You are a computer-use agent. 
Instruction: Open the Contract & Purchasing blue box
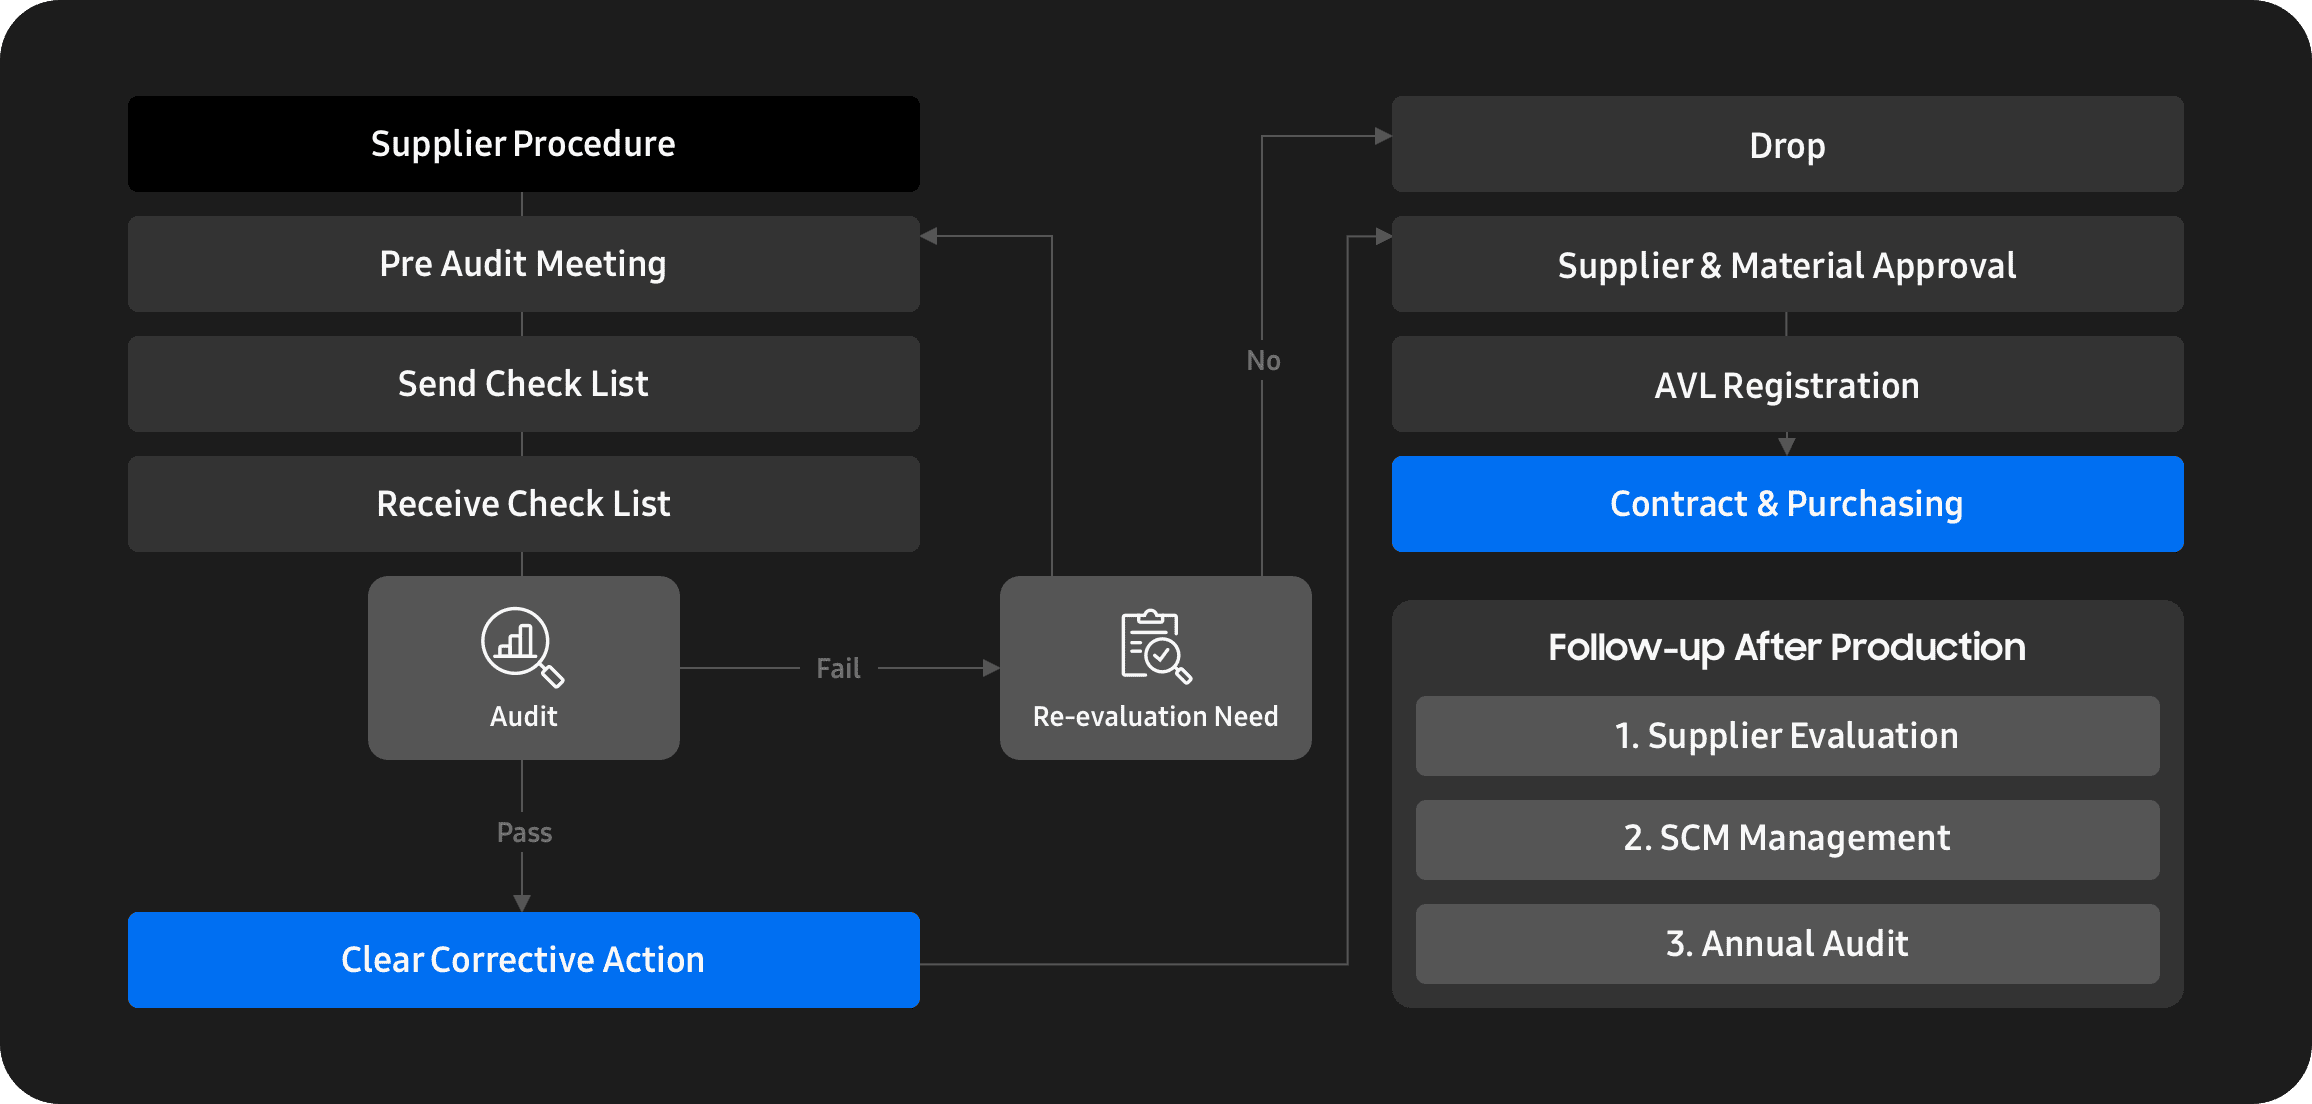(1788, 504)
